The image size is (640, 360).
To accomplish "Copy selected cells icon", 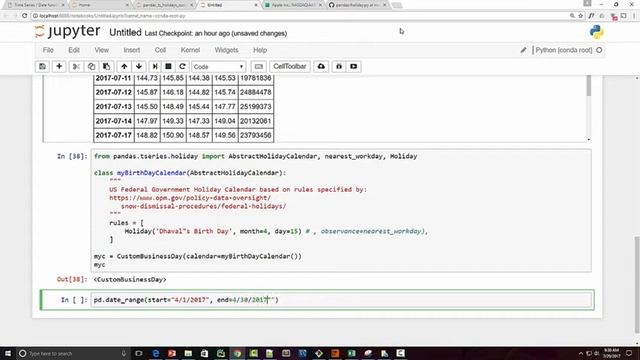I will 91,67.
